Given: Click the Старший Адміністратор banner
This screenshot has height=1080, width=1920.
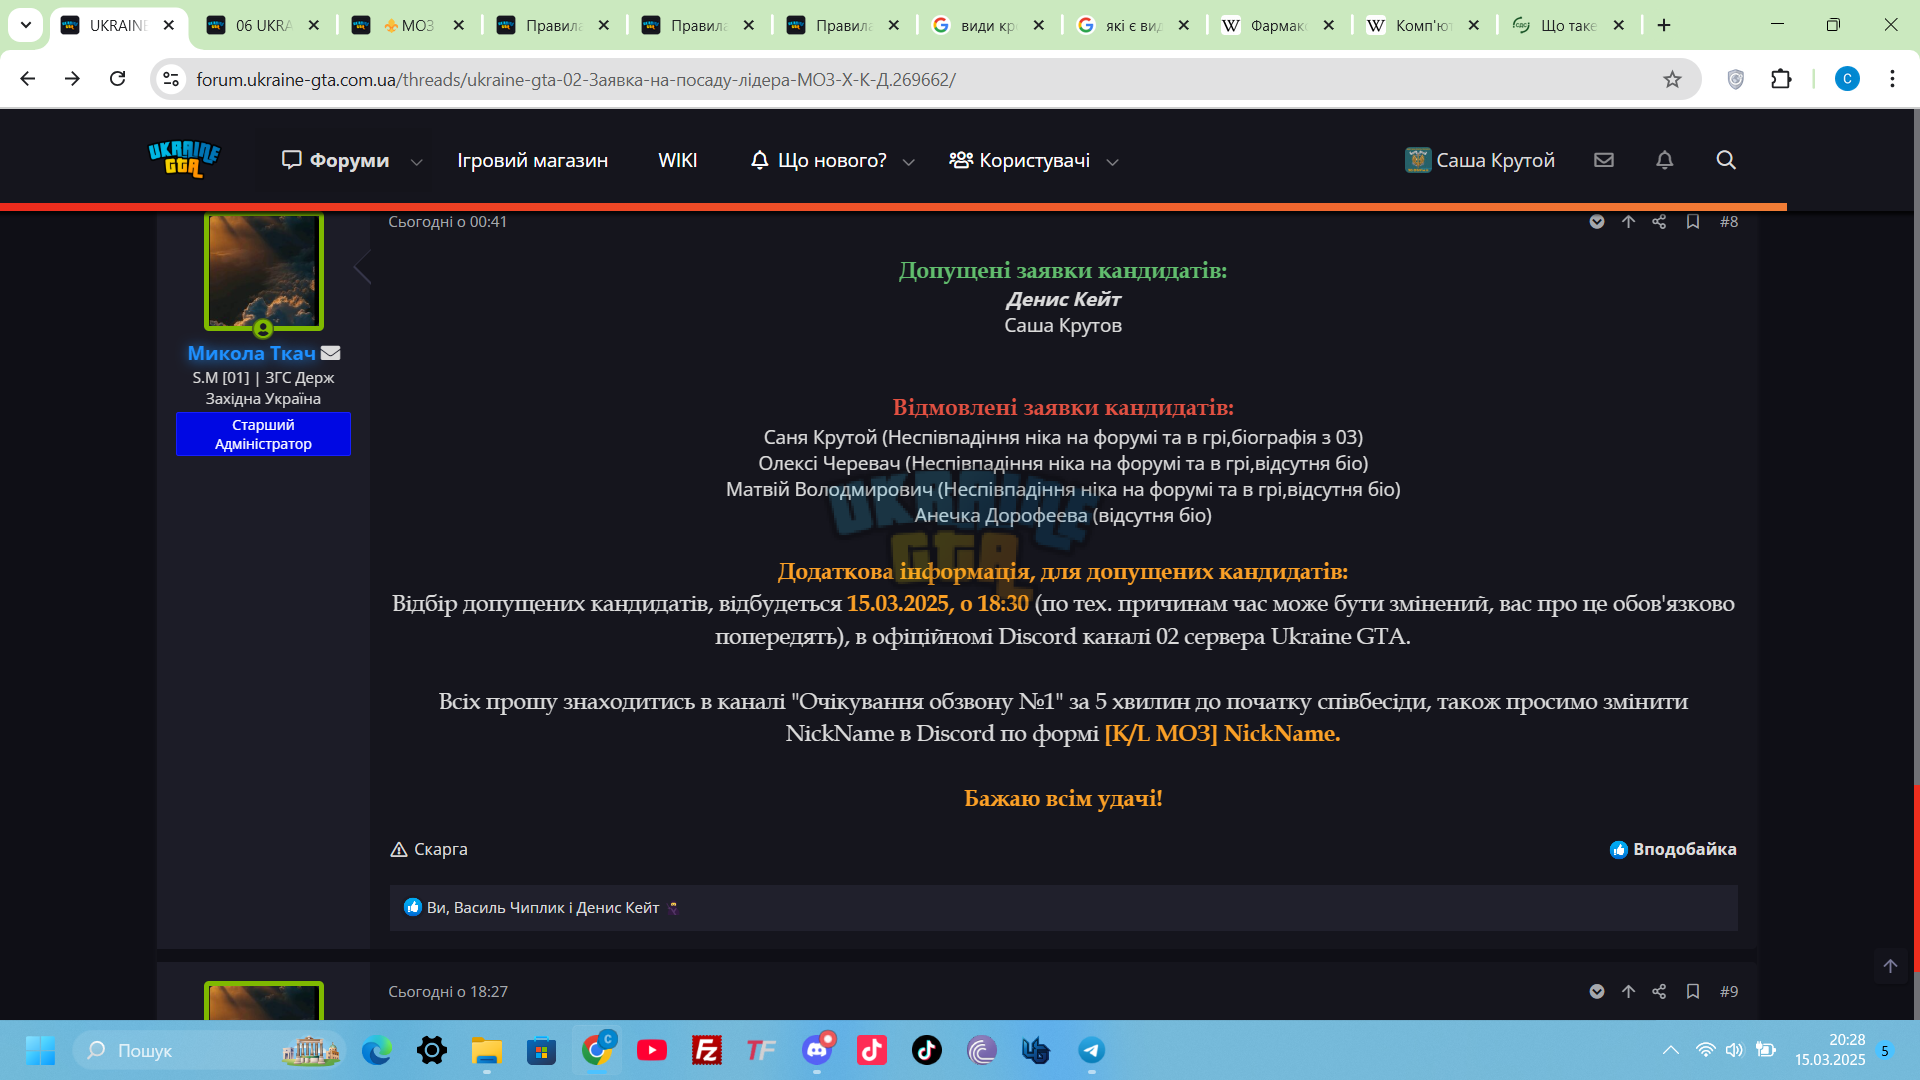Looking at the screenshot, I should pos(263,434).
